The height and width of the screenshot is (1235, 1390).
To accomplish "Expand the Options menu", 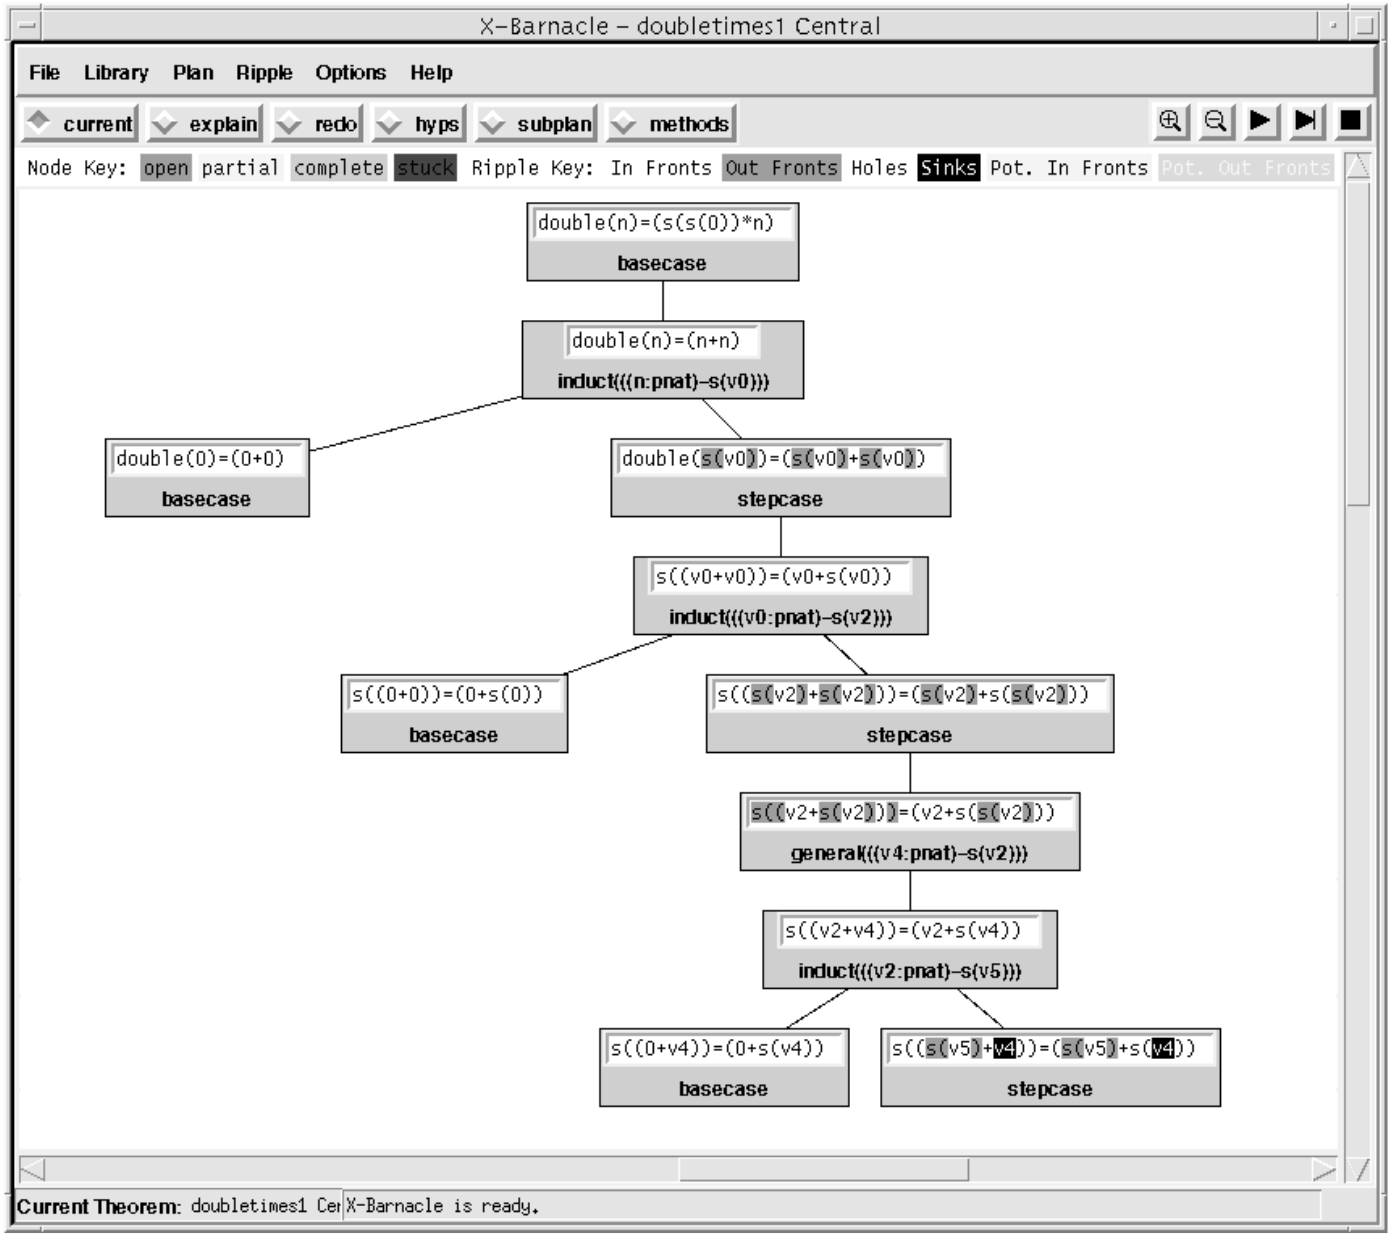I will pos(350,73).
